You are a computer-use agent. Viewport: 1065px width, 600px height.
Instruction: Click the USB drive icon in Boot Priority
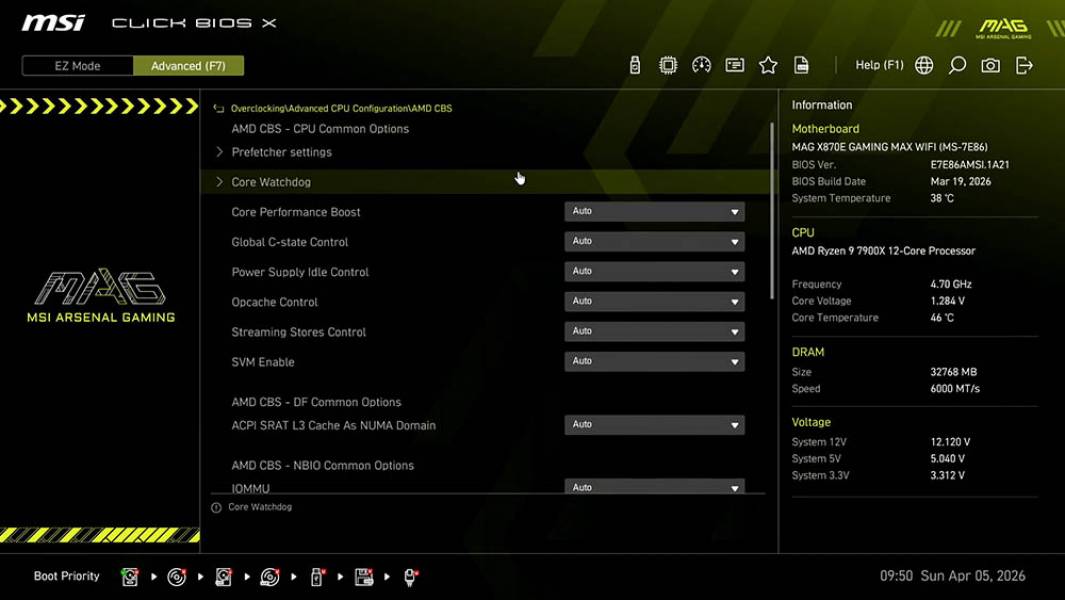316,576
